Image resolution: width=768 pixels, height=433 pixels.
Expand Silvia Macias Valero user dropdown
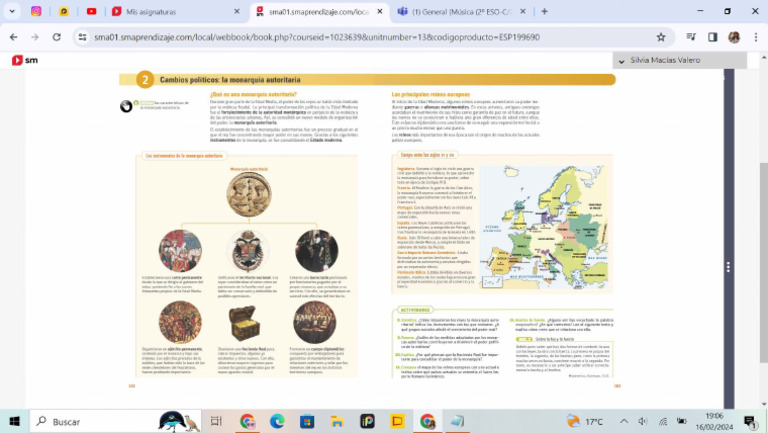click(679, 60)
